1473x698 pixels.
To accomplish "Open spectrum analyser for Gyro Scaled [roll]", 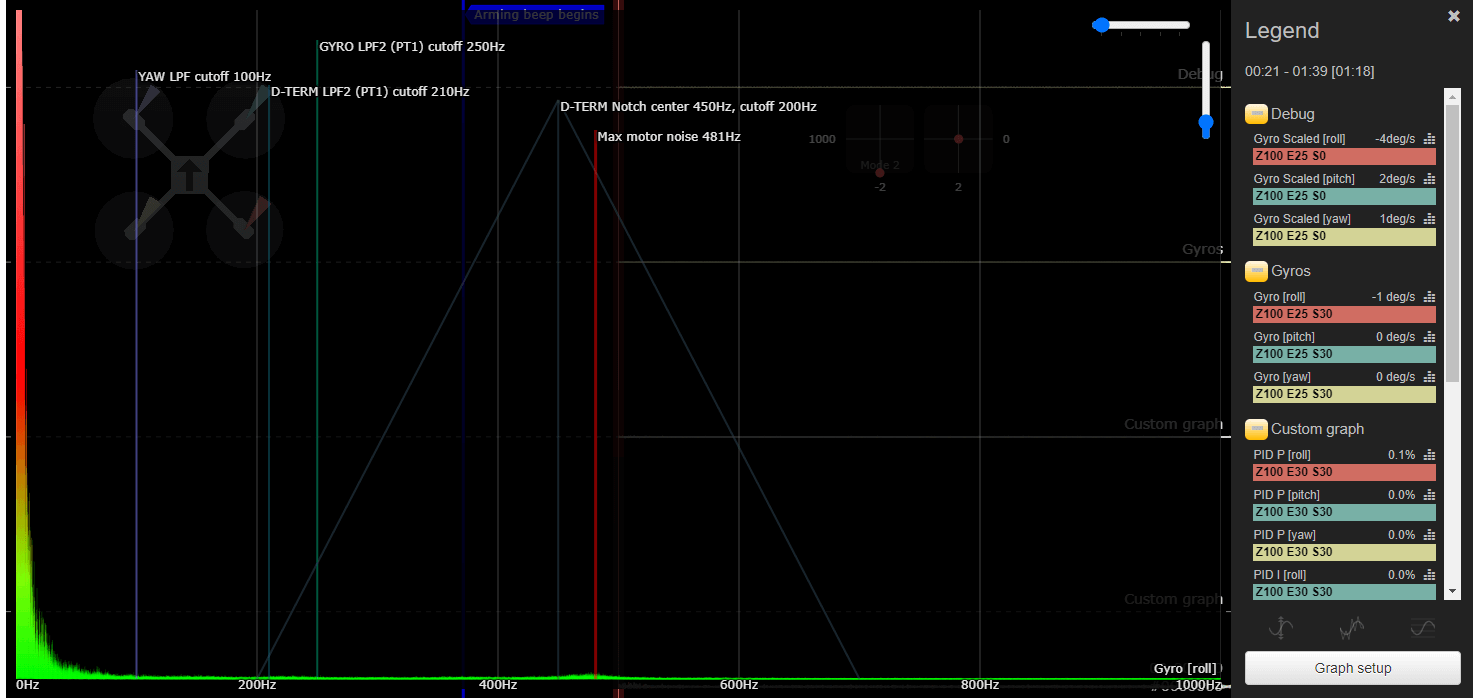I will coord(1429,139).
